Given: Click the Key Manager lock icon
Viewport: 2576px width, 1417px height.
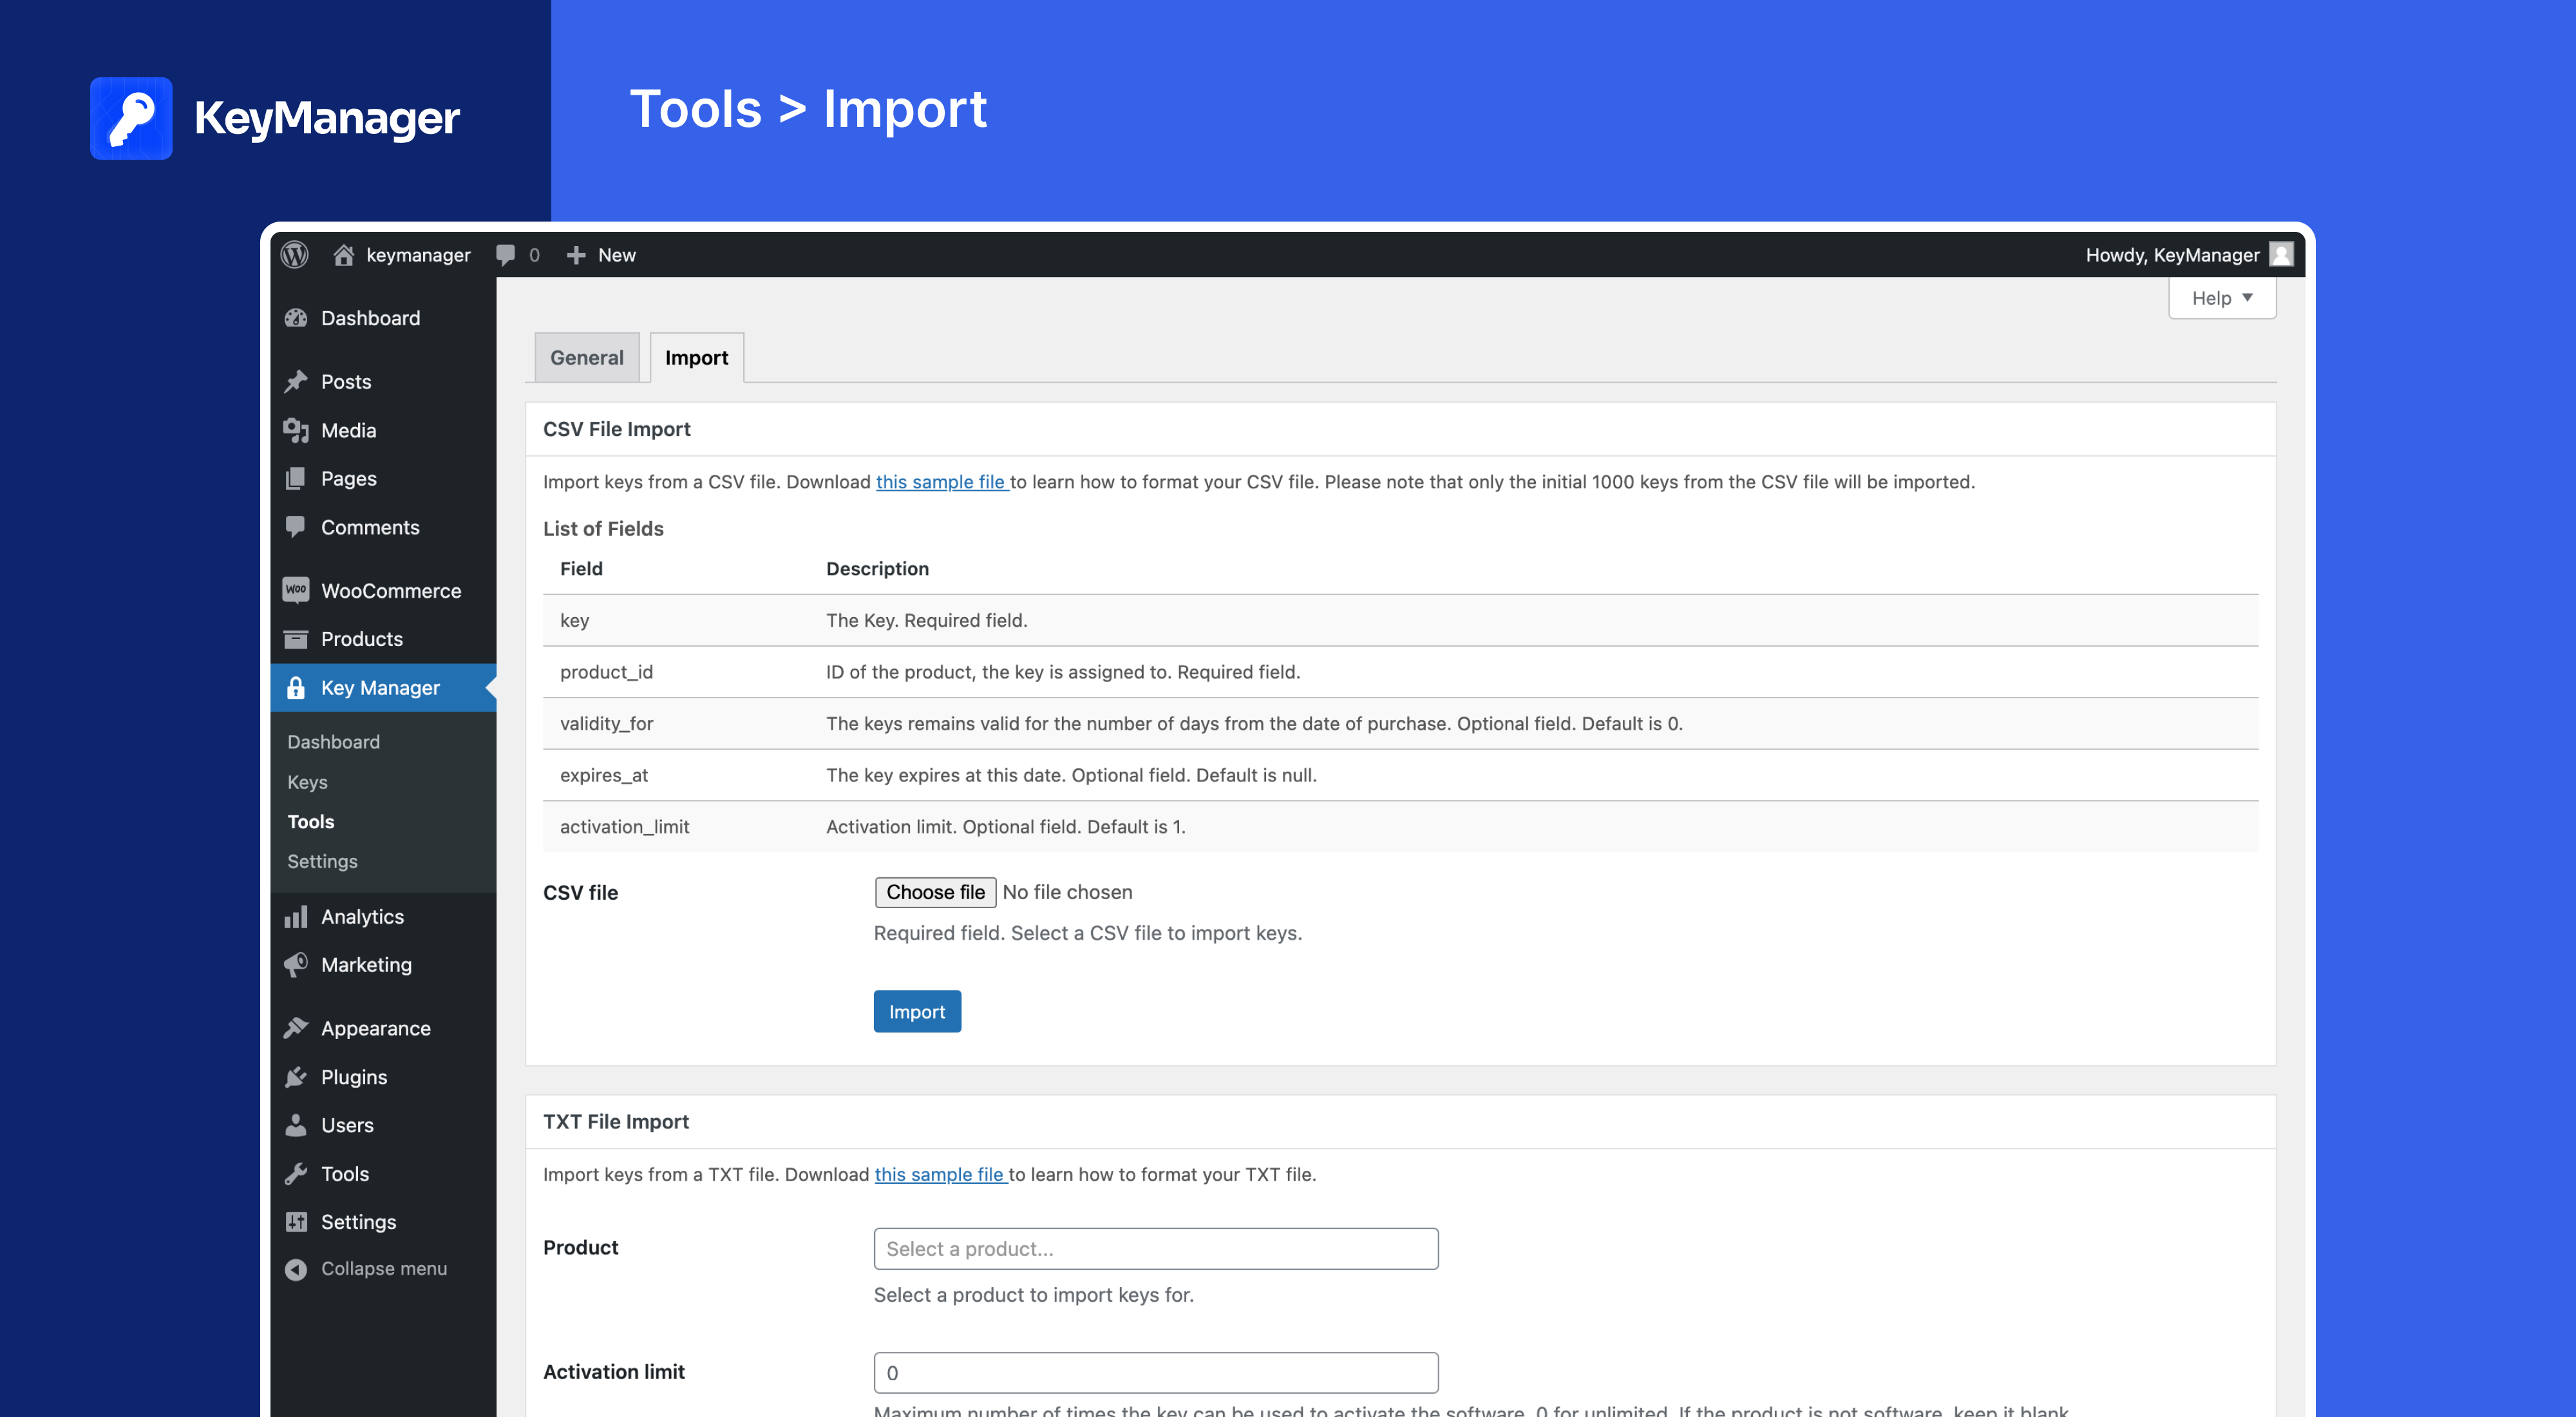Looking at the screenshot, I should coord(296,688).
